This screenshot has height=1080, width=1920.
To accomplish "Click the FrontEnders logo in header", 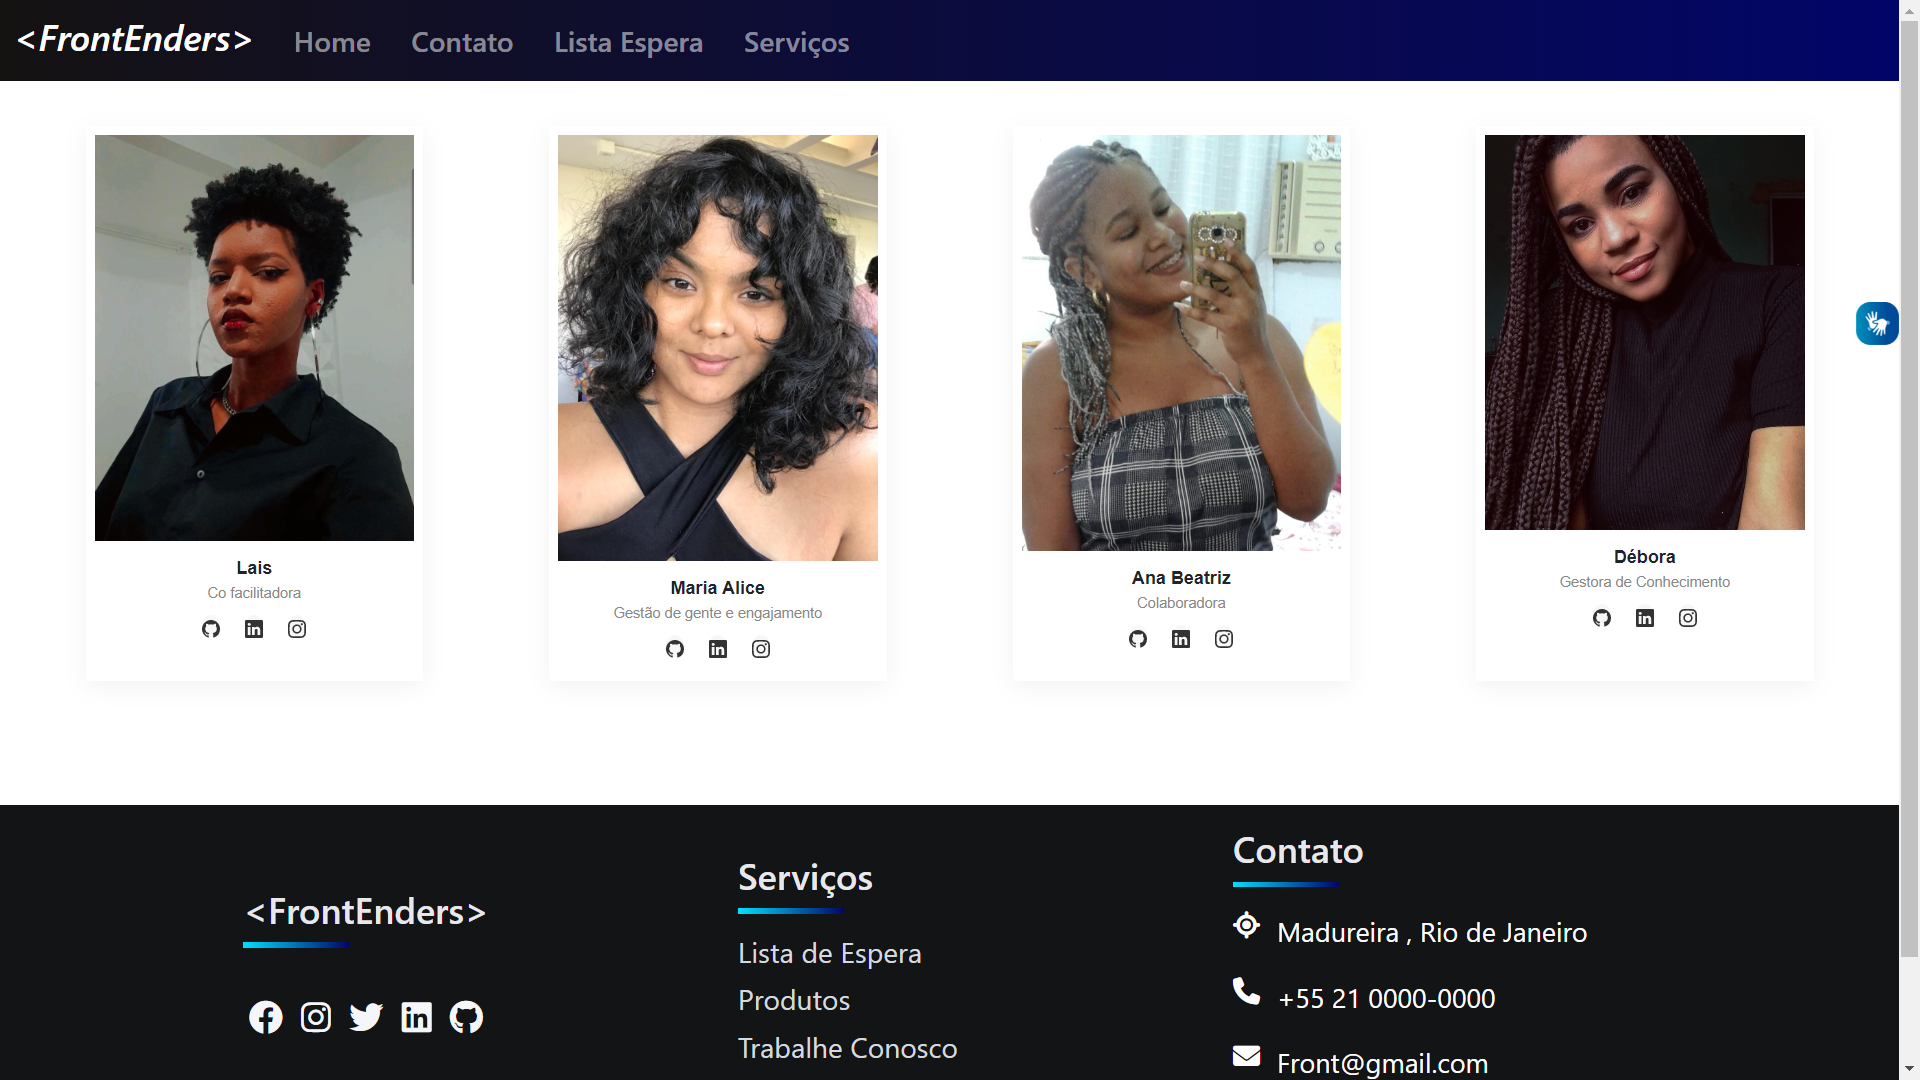I will [x=134, y=39].
